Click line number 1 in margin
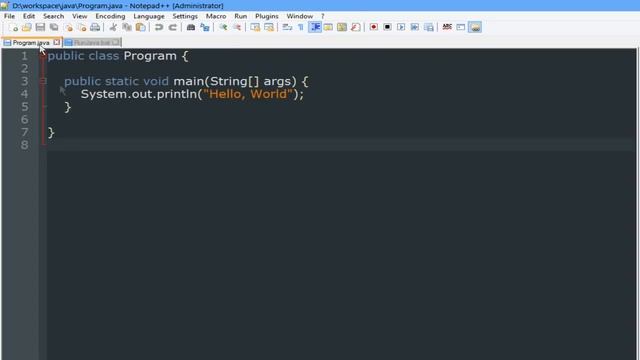 click(x=24, y=56)
